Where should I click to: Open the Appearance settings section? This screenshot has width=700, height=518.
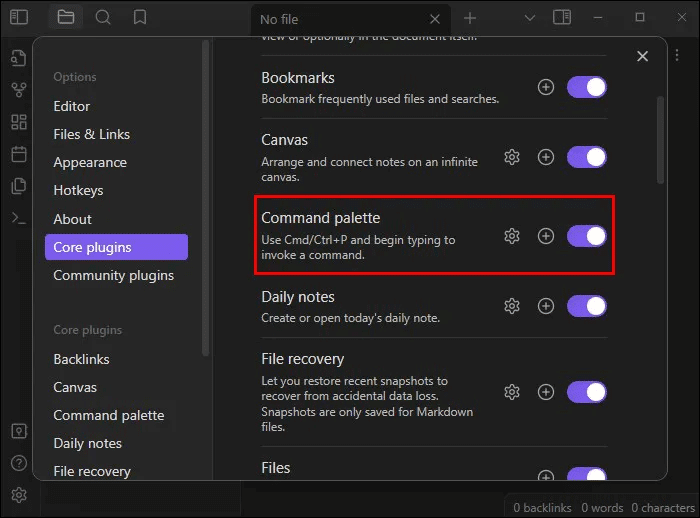(x=90, y=162)
